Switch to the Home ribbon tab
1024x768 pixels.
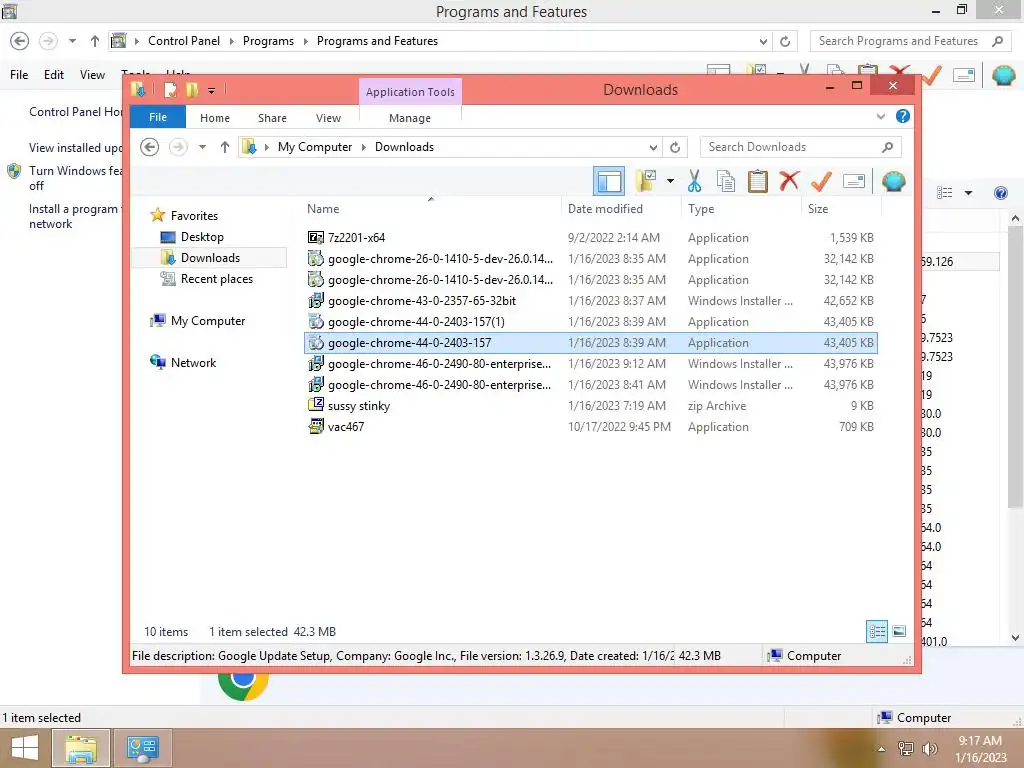click(x=215, y=118)
